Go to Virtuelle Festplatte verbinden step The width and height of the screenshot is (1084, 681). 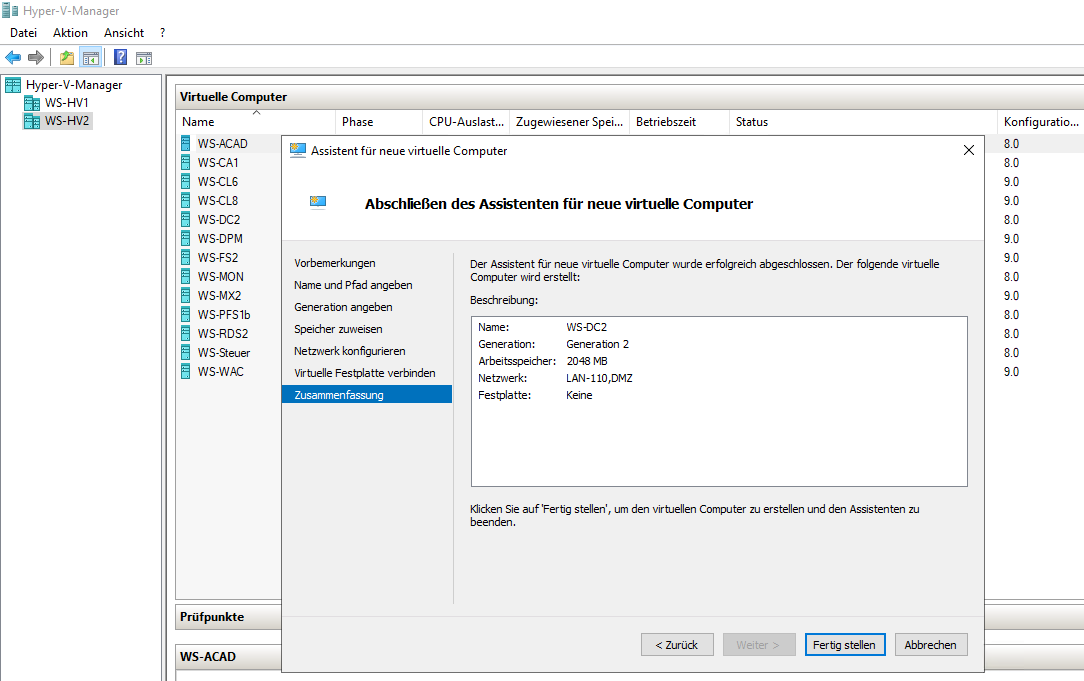(x=365, y=373)
